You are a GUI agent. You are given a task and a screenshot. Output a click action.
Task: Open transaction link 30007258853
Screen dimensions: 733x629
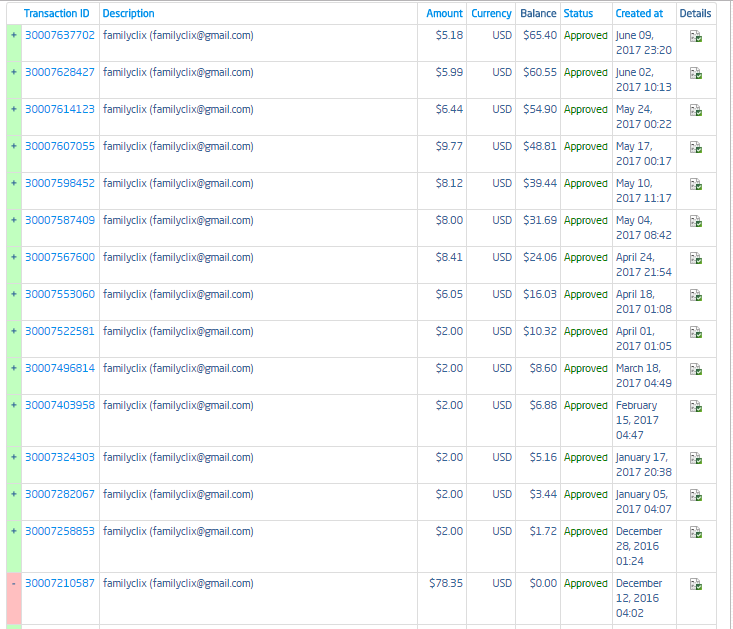click(x=60, y=531)
